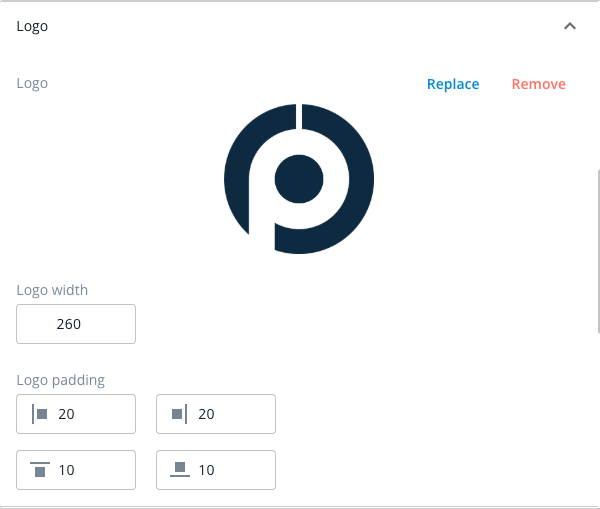This screenshot has width=600, height=509.
Task: Select the logo preview image
Action: click(299, 179)
